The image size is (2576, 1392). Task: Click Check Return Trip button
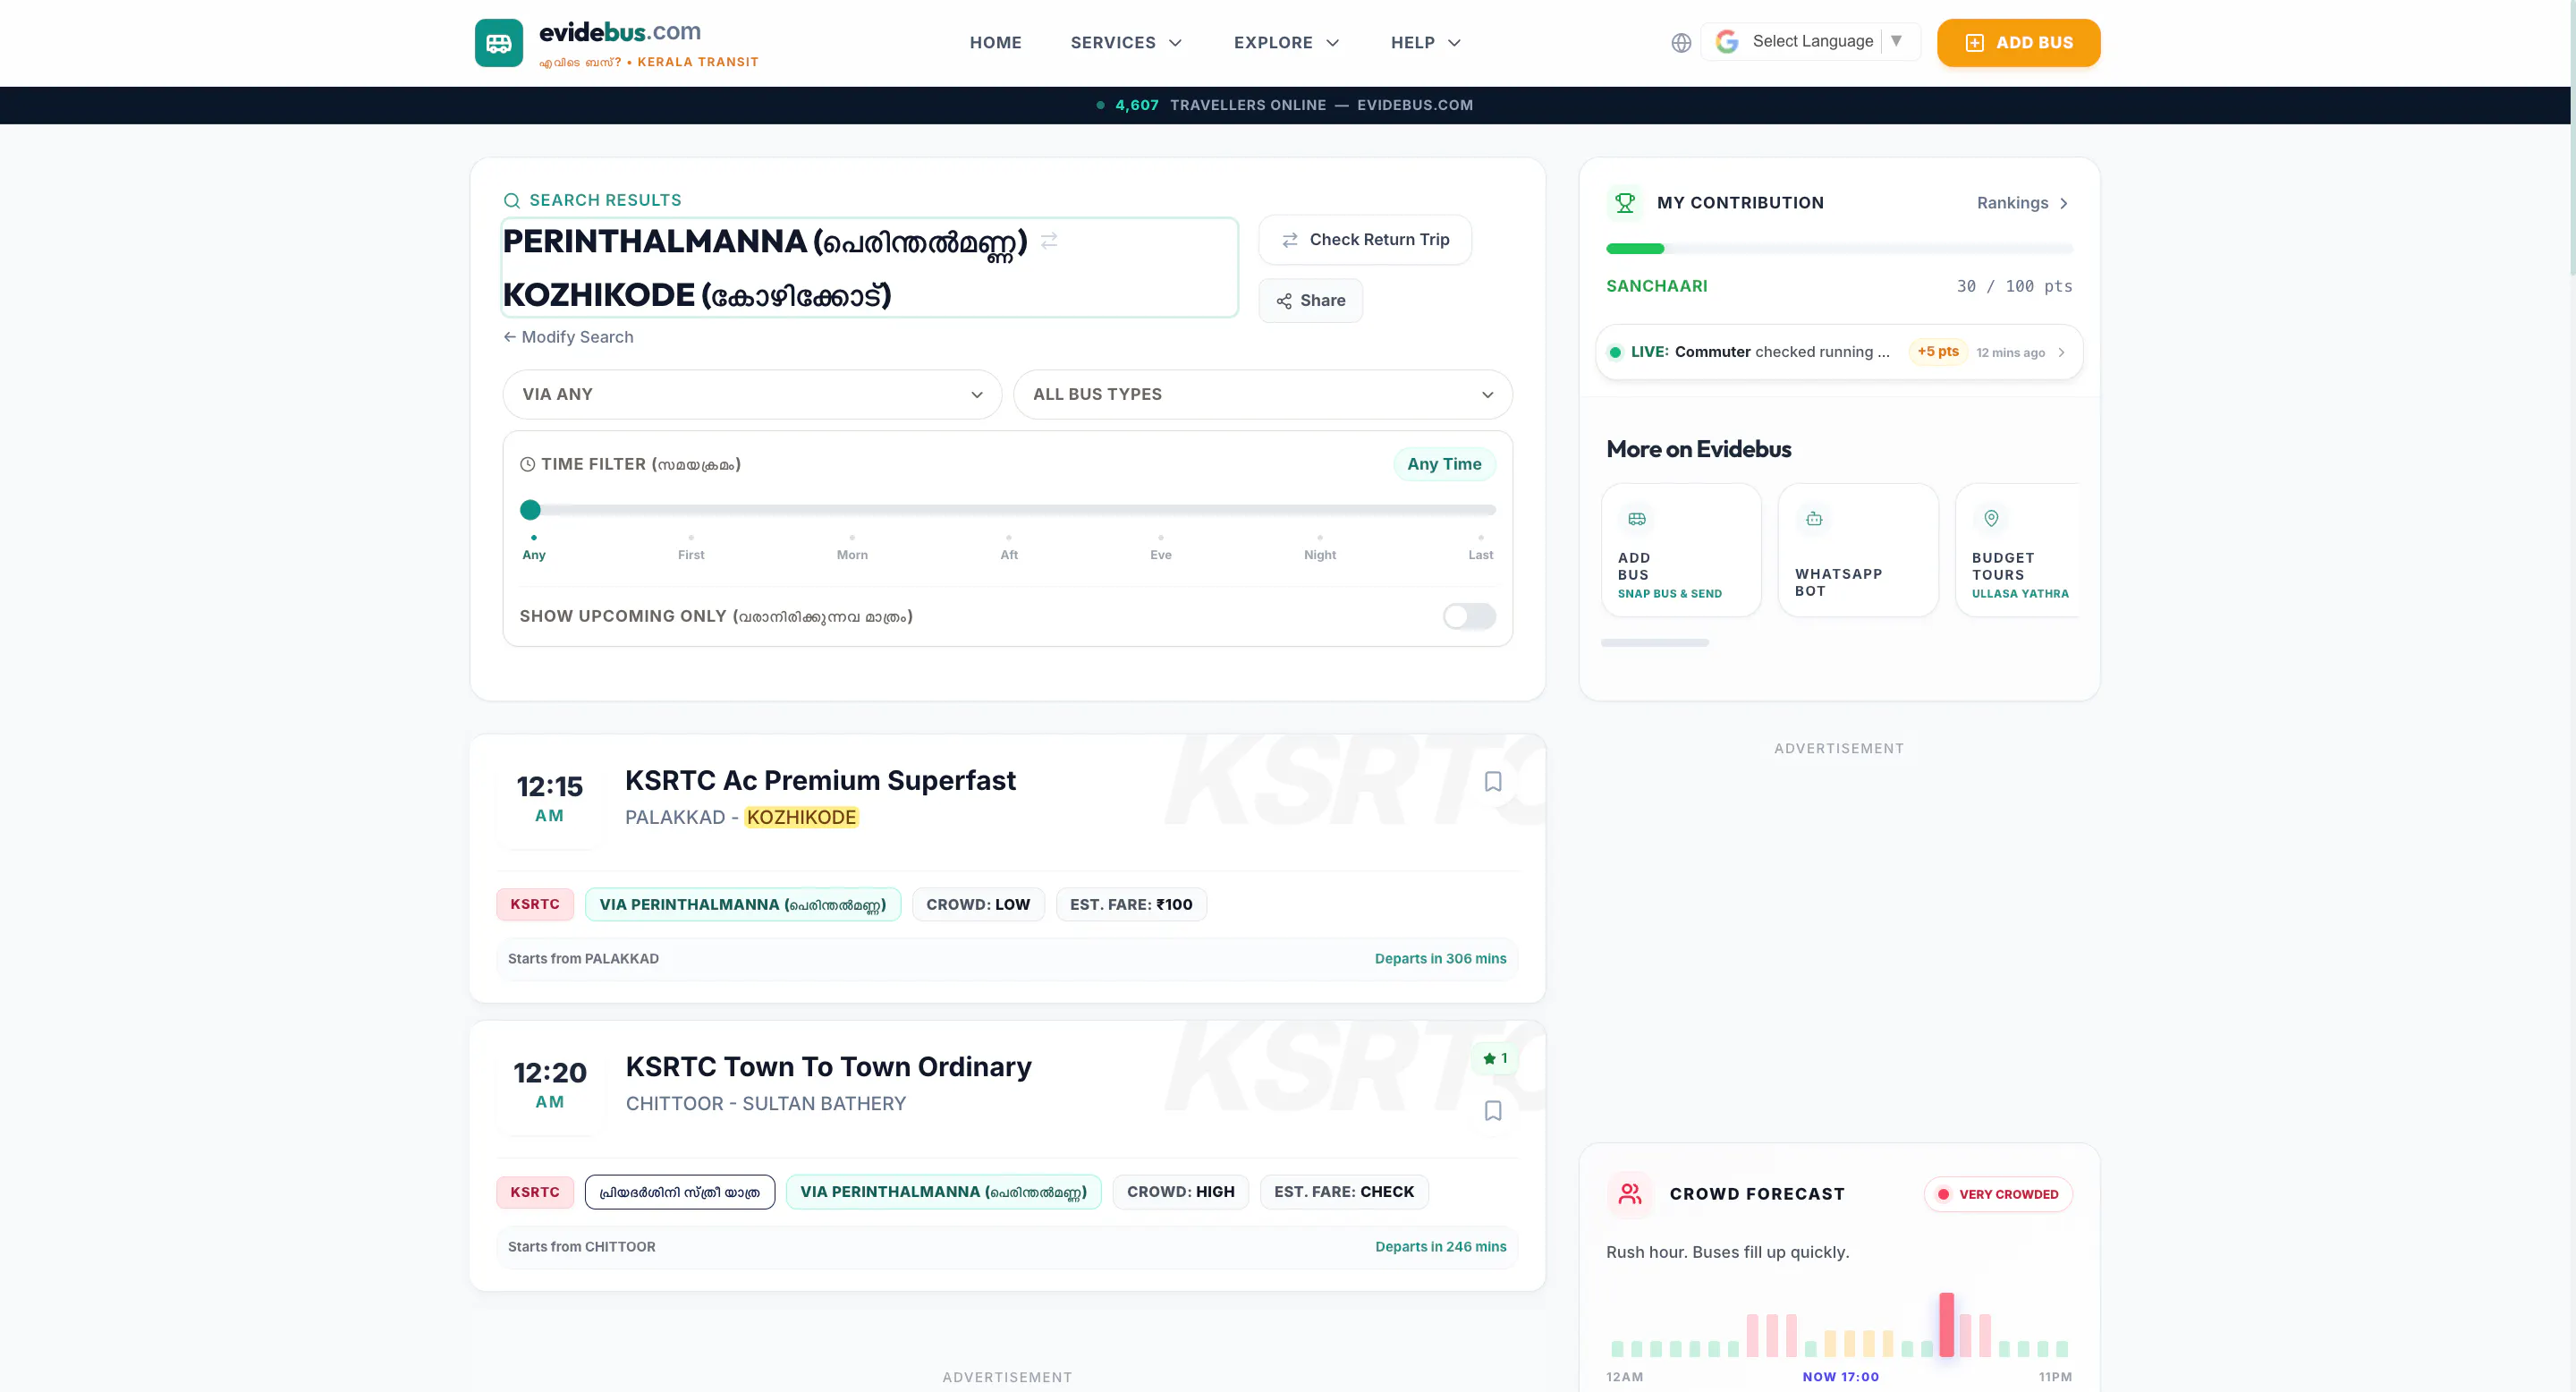tap(1364, 240)
